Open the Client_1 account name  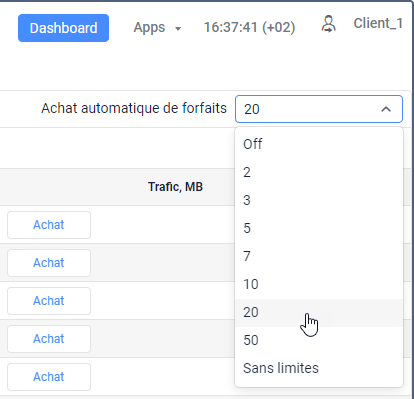378,23
